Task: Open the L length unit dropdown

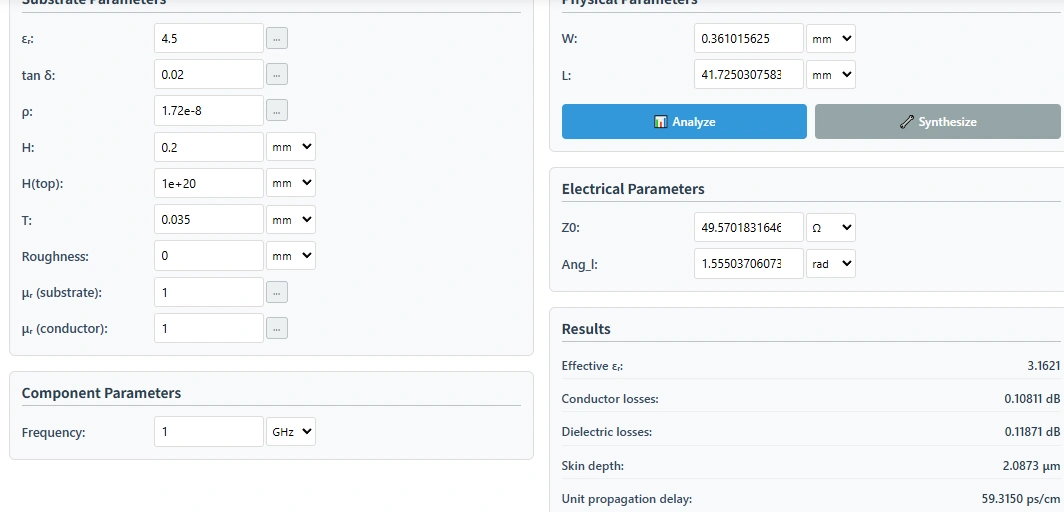Action: pos(831,75)
